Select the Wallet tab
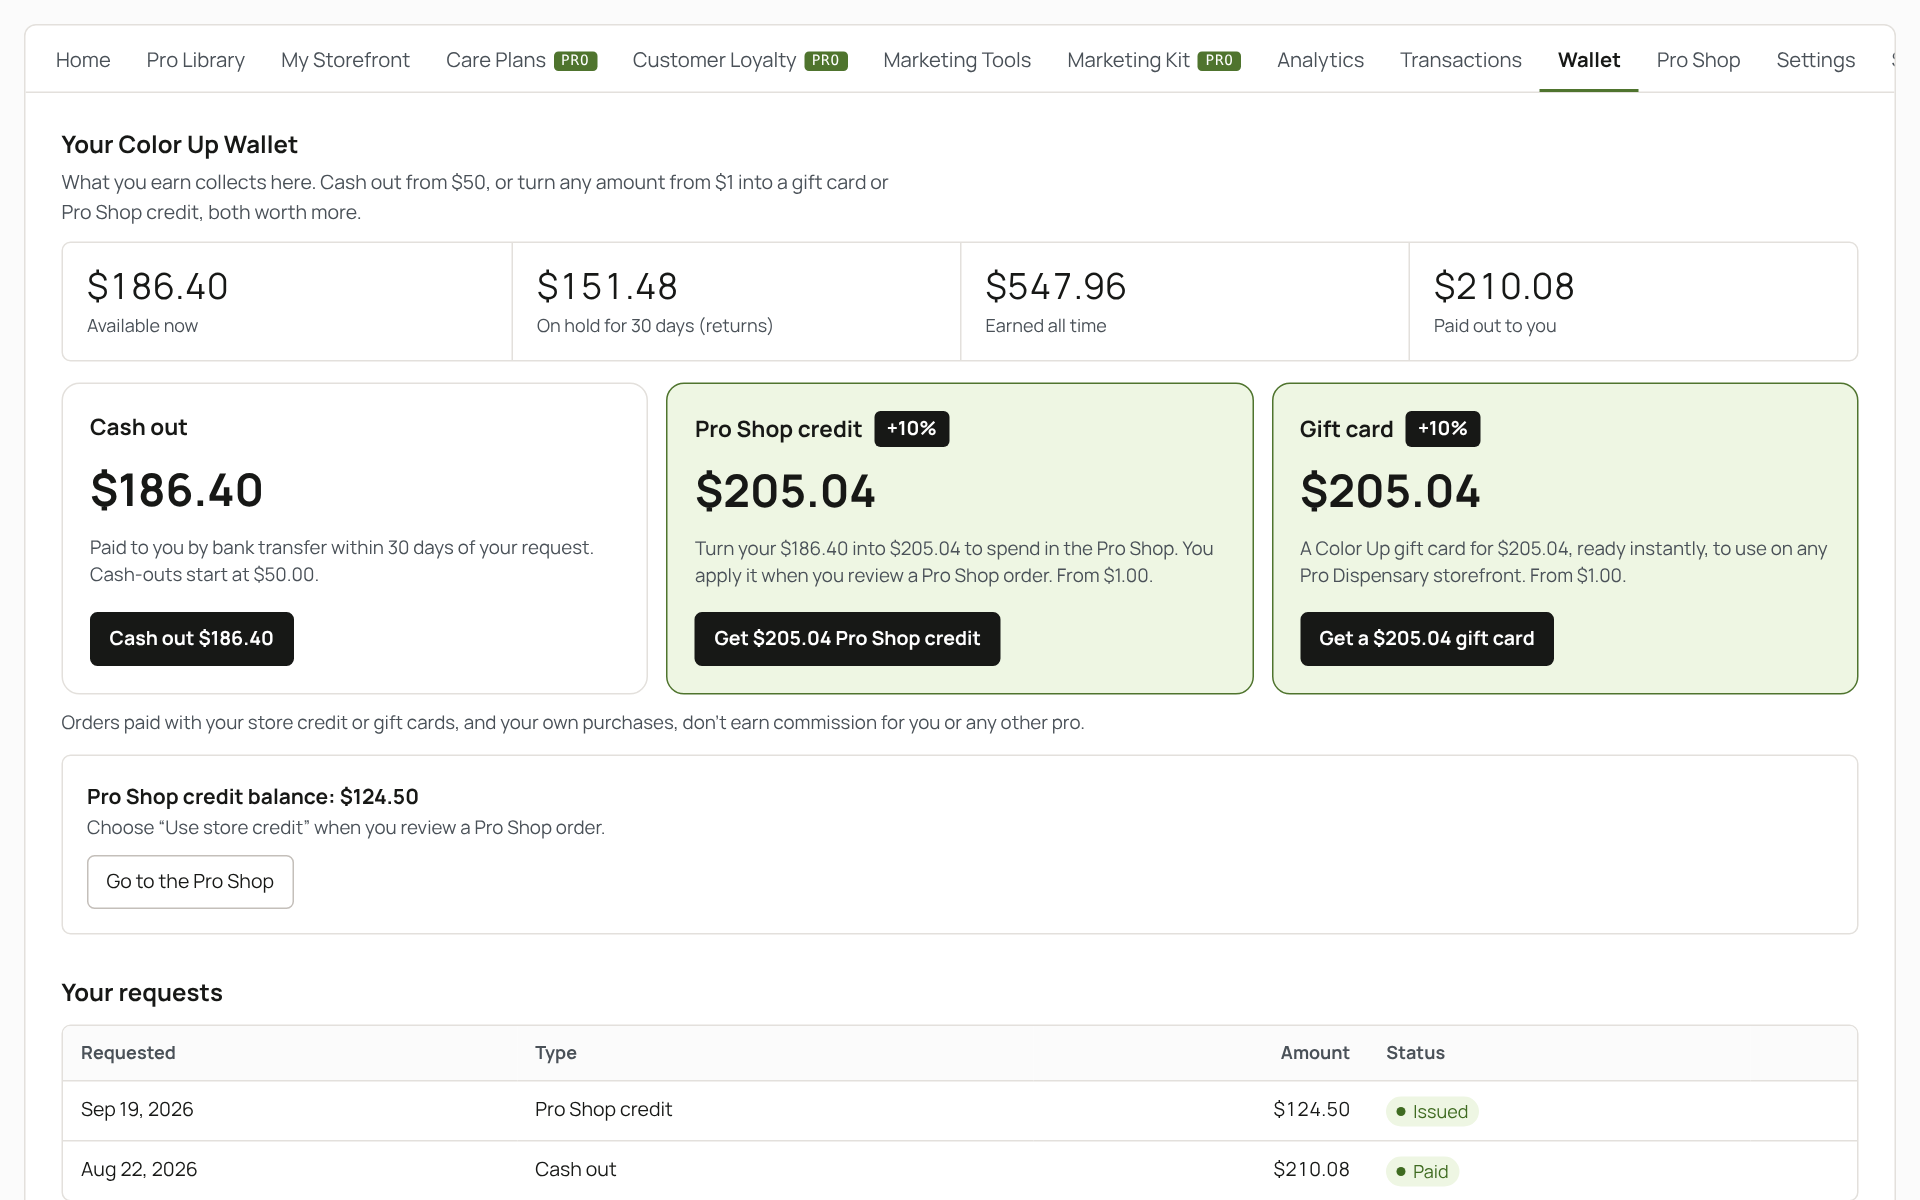 tap(1588, 60)
